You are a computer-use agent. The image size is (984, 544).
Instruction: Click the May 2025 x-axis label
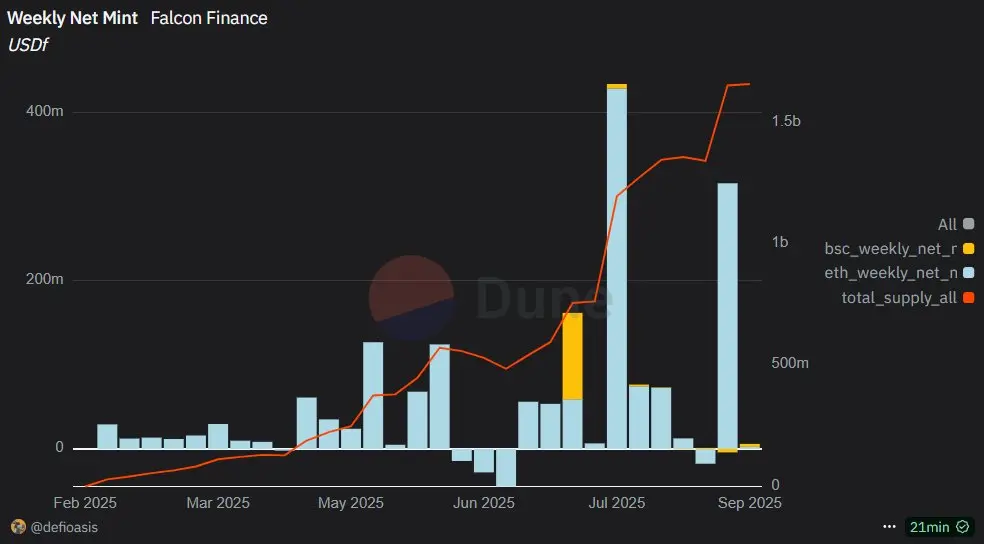point(350,503)
